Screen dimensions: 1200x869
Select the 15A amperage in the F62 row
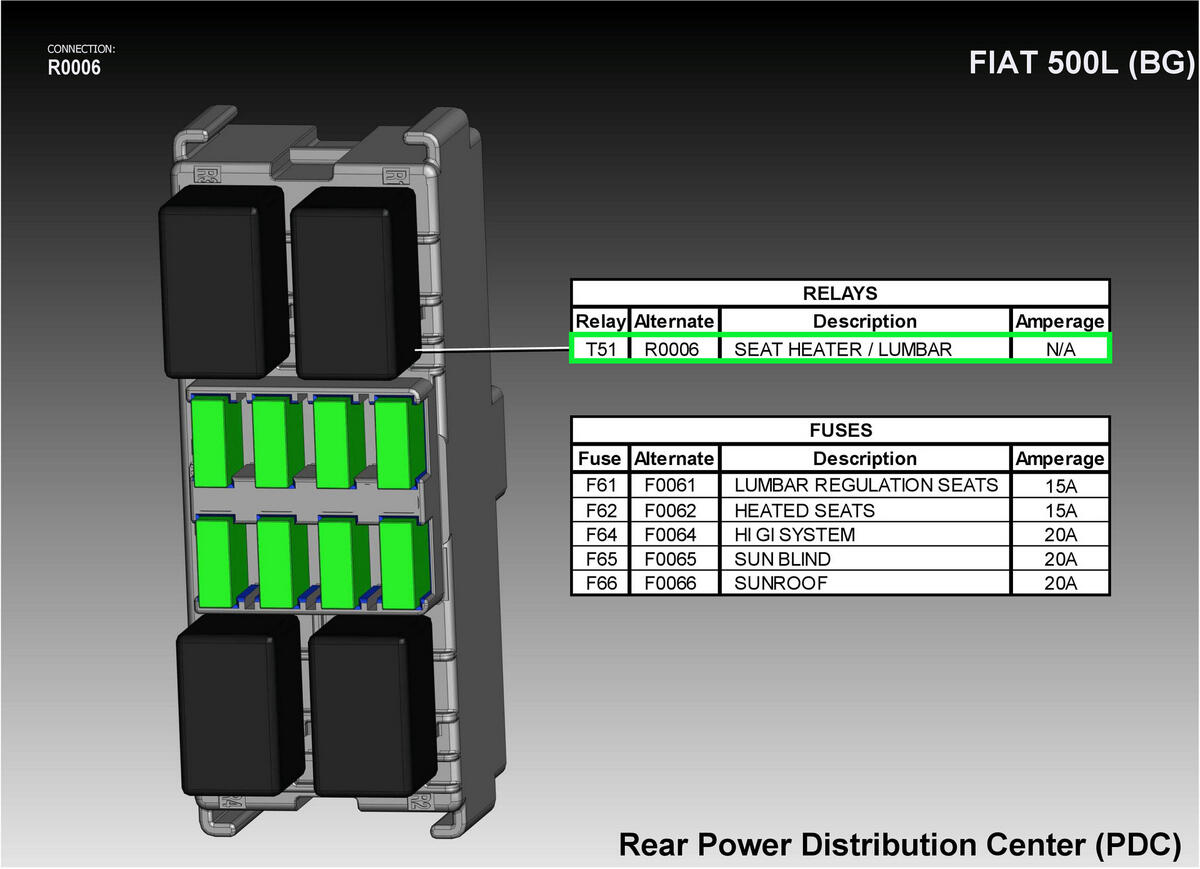1060,510
